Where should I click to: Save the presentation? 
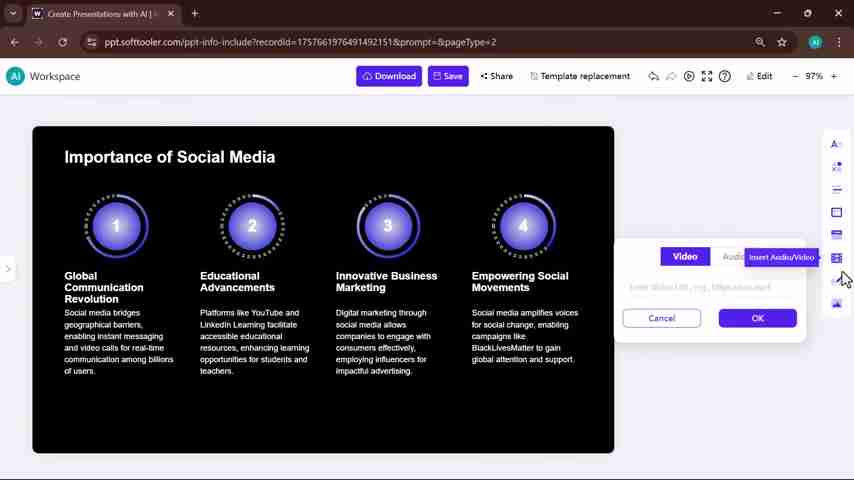pyautogui.click(x=447, y=76)
